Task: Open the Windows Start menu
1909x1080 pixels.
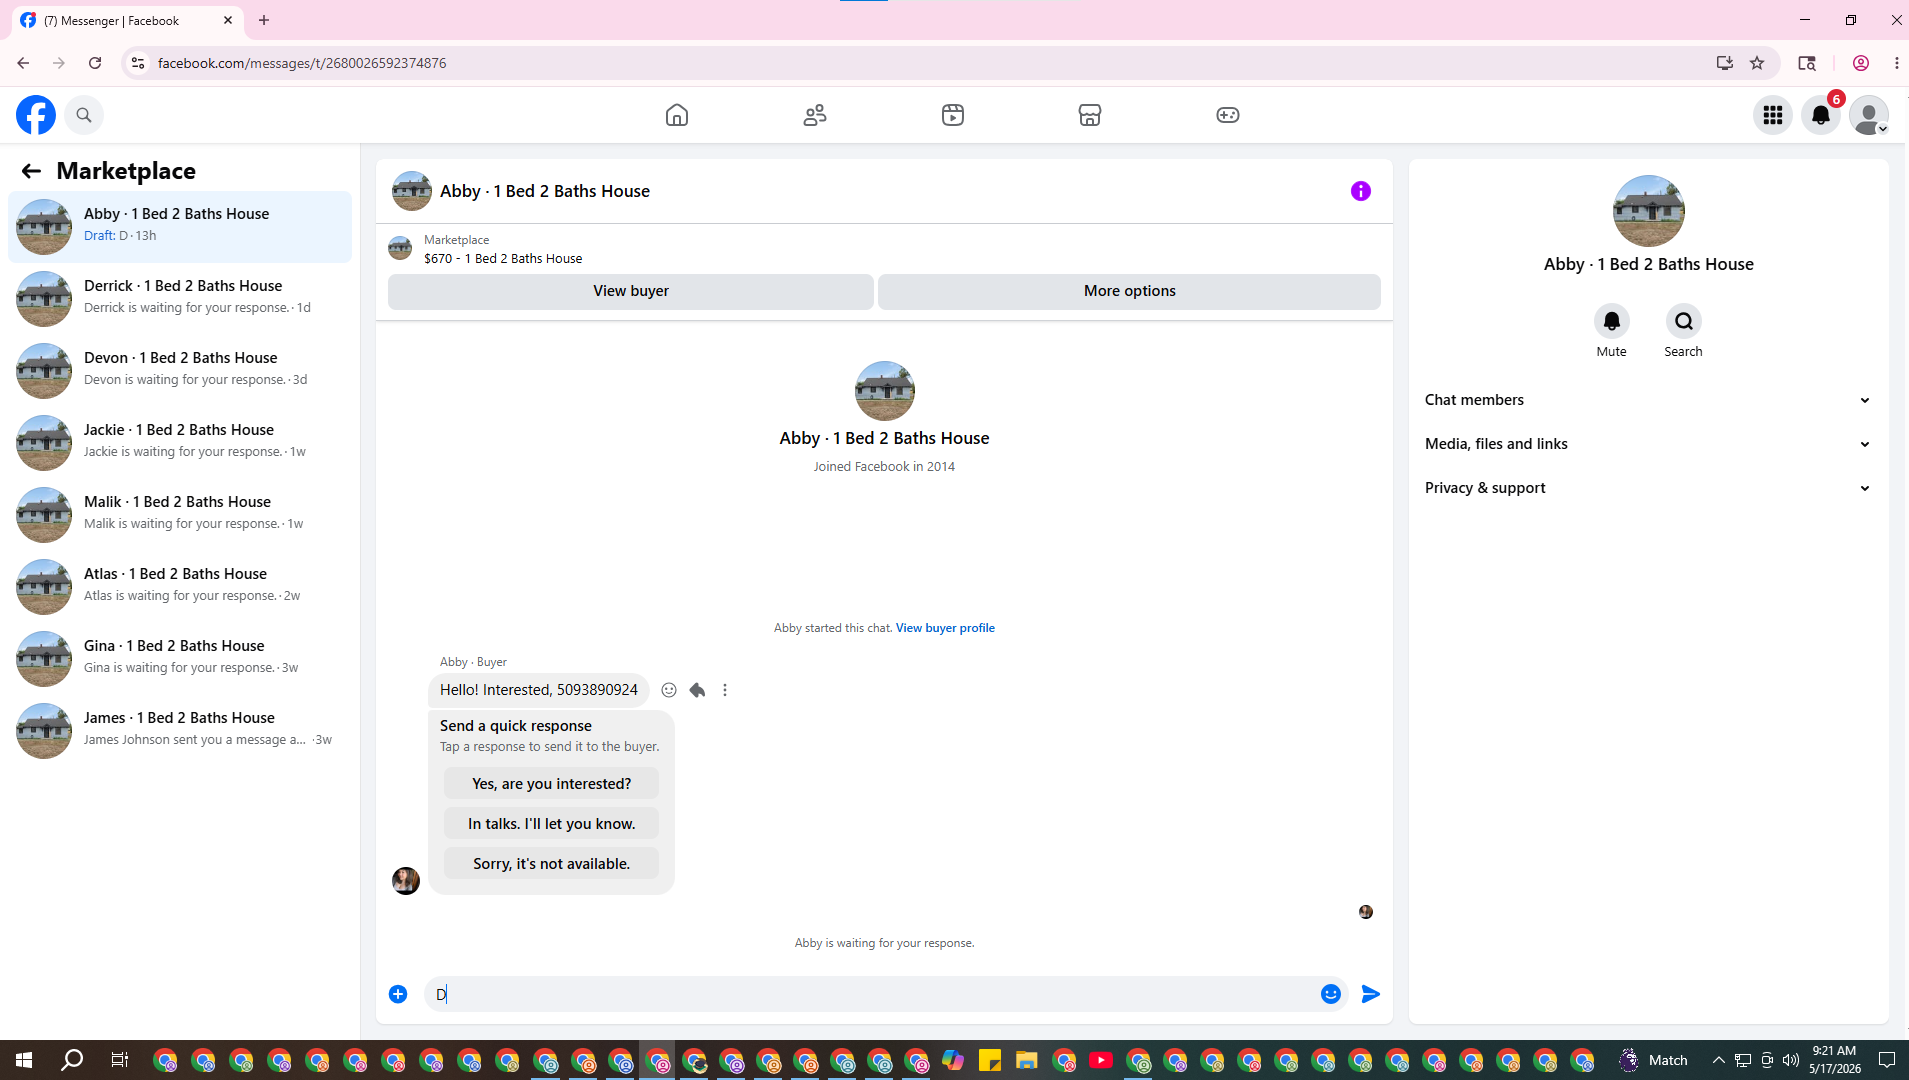Action: pos(24,1060)
